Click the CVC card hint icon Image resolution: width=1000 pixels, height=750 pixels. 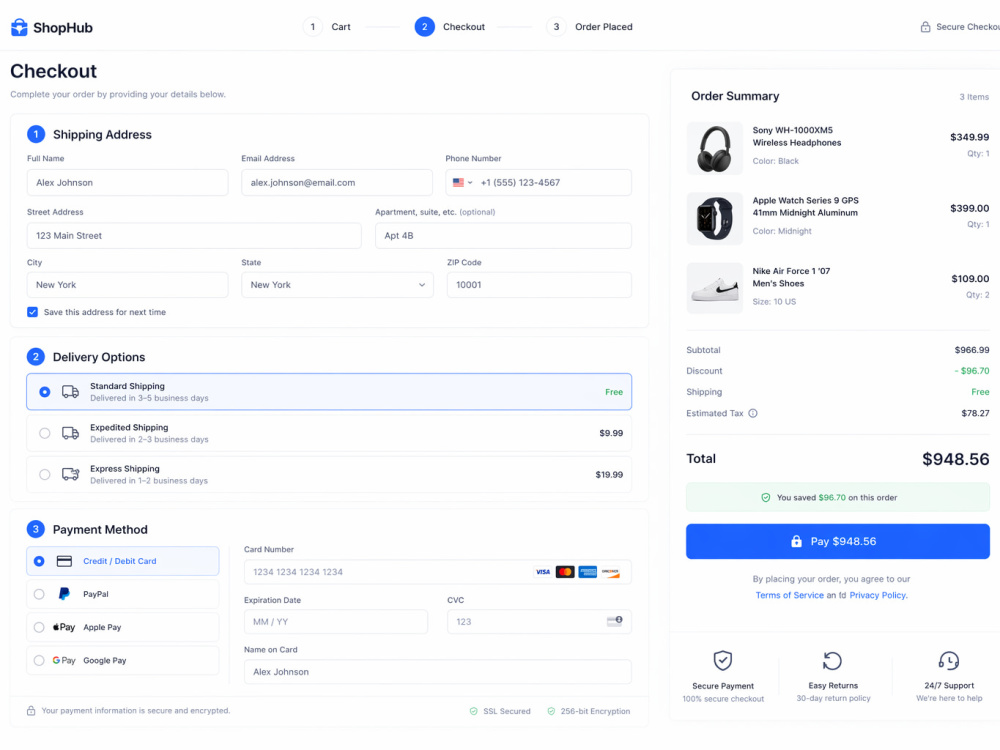coord(615,621)
